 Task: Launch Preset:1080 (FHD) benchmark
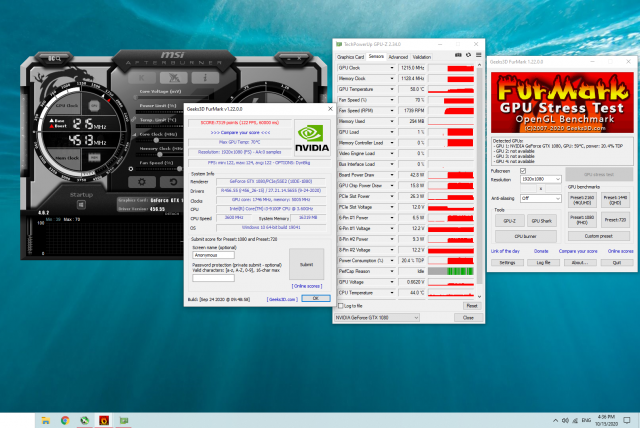[582, 220]
